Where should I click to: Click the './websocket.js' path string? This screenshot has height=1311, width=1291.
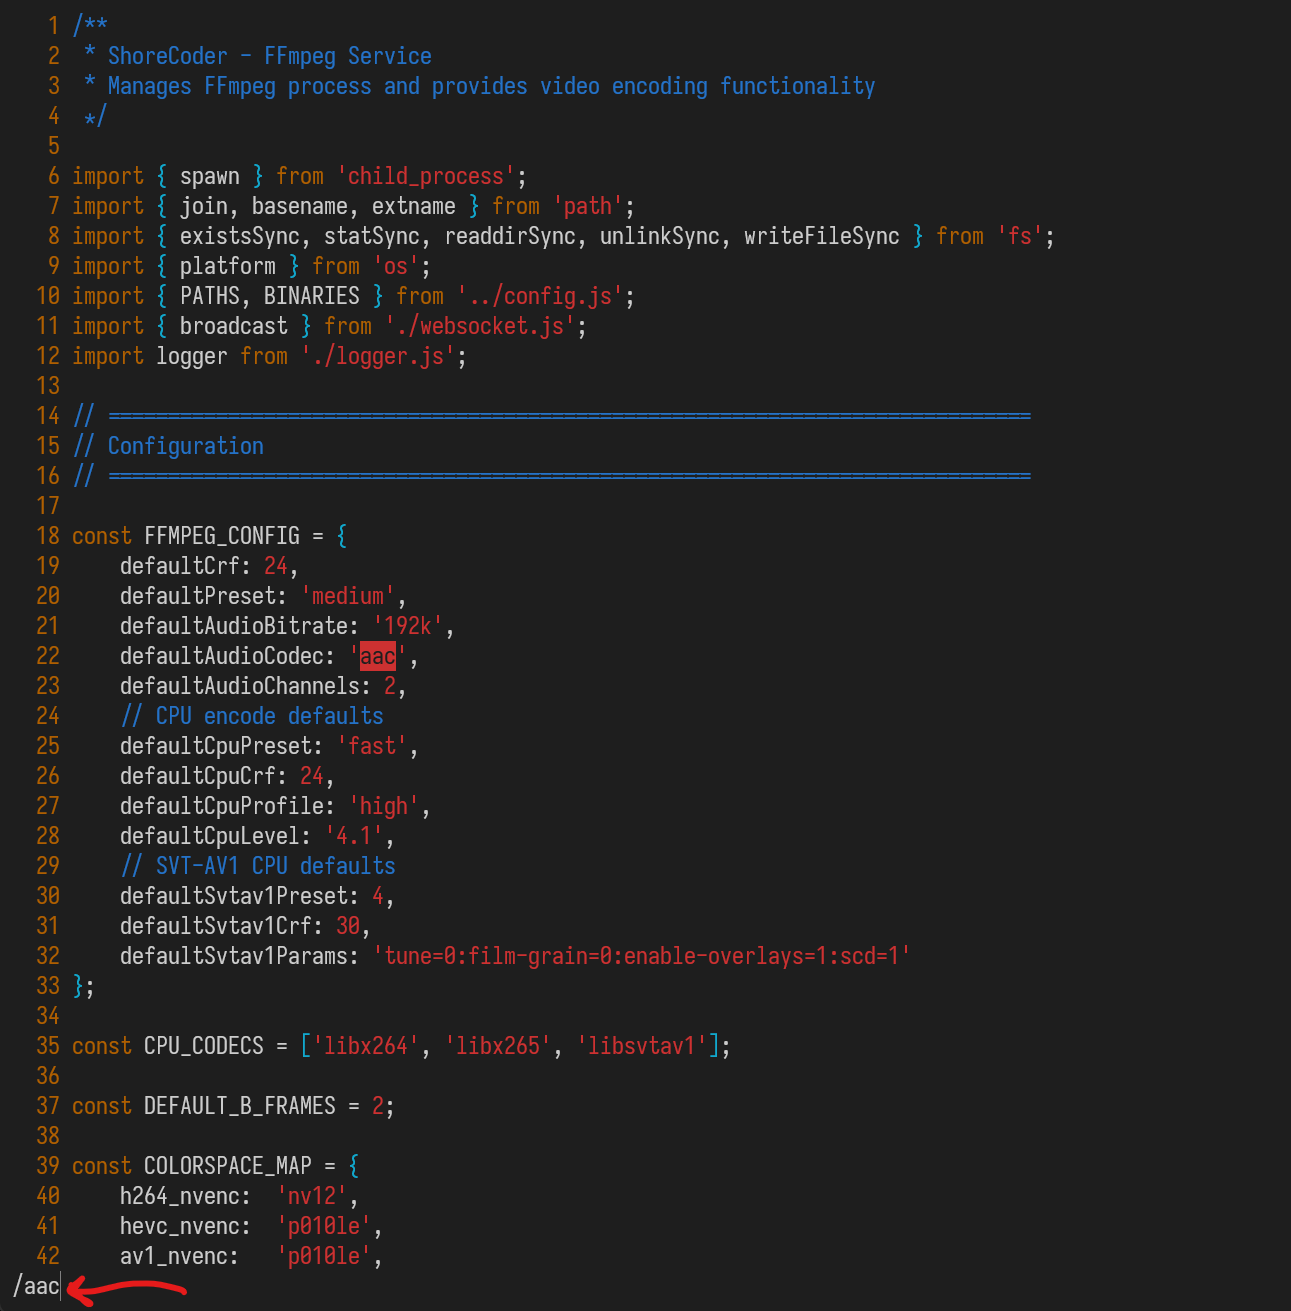point(480,326)
